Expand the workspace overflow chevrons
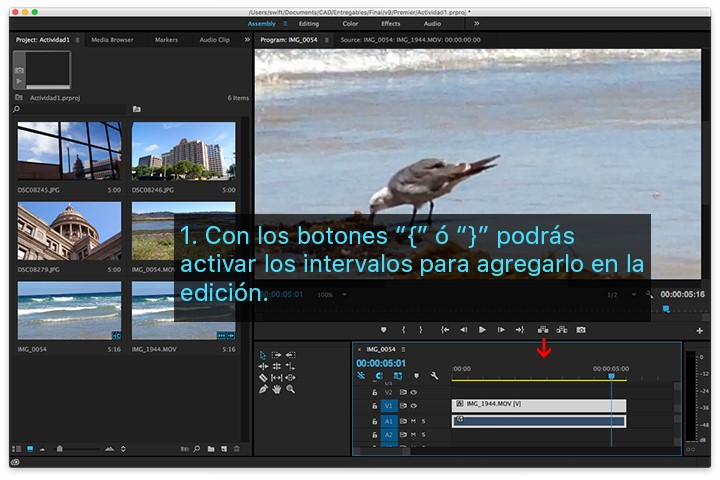 click(x=476, y=23)
